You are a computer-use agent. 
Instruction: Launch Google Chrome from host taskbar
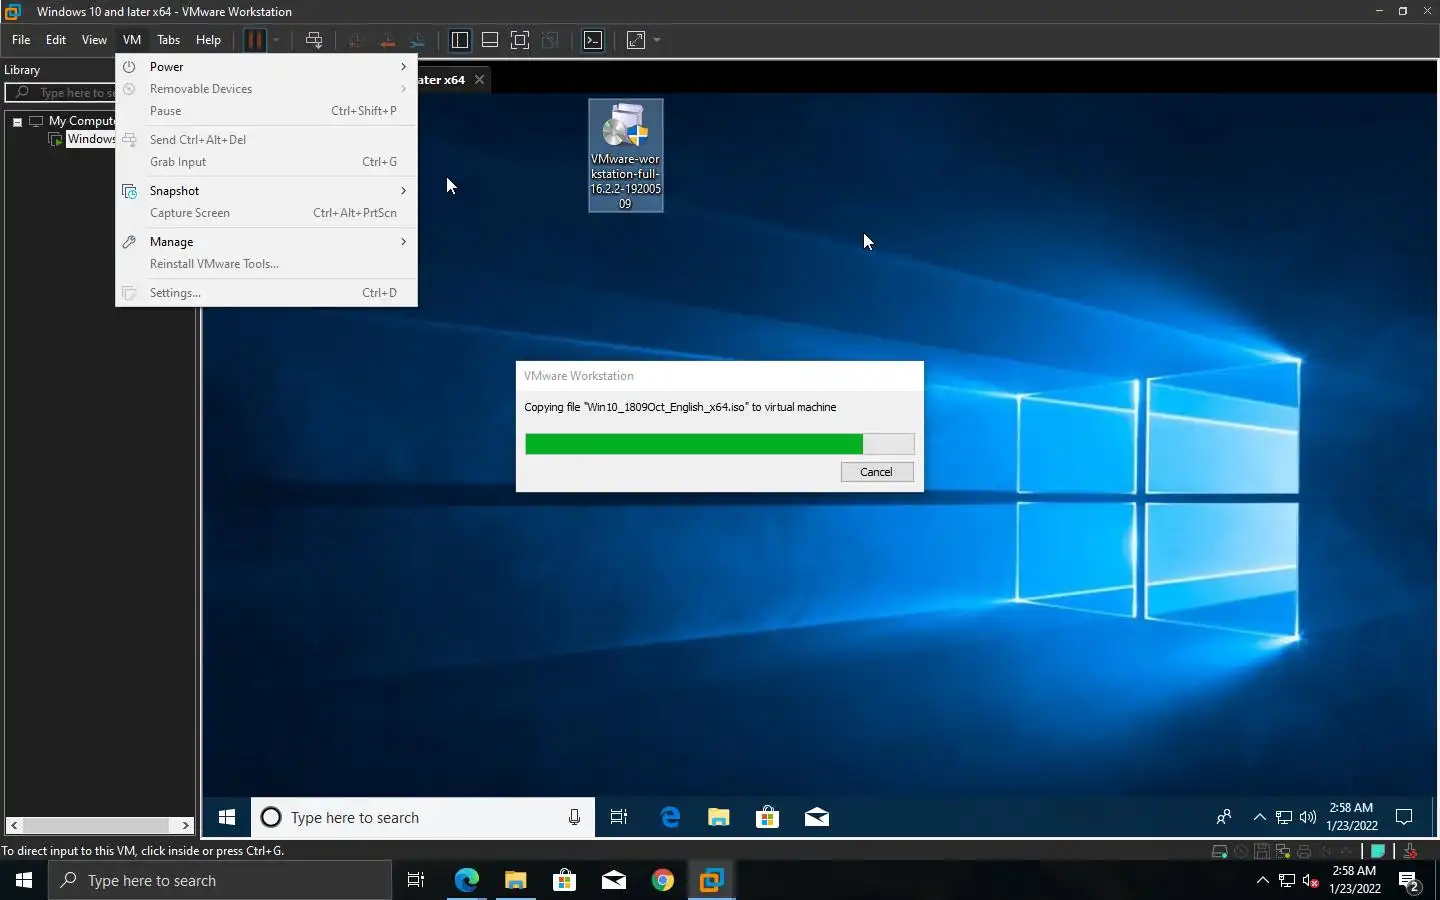coord(662,880)
